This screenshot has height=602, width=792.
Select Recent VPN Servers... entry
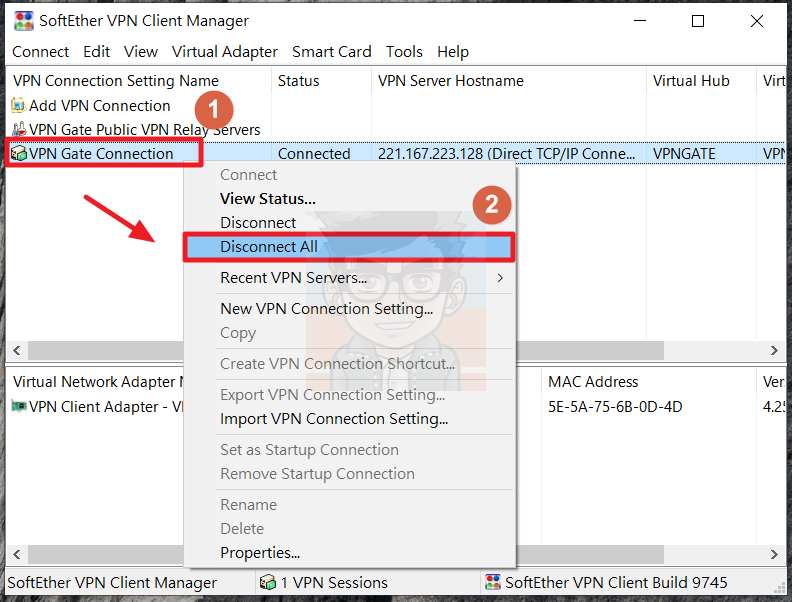click(x=350, y=278)
